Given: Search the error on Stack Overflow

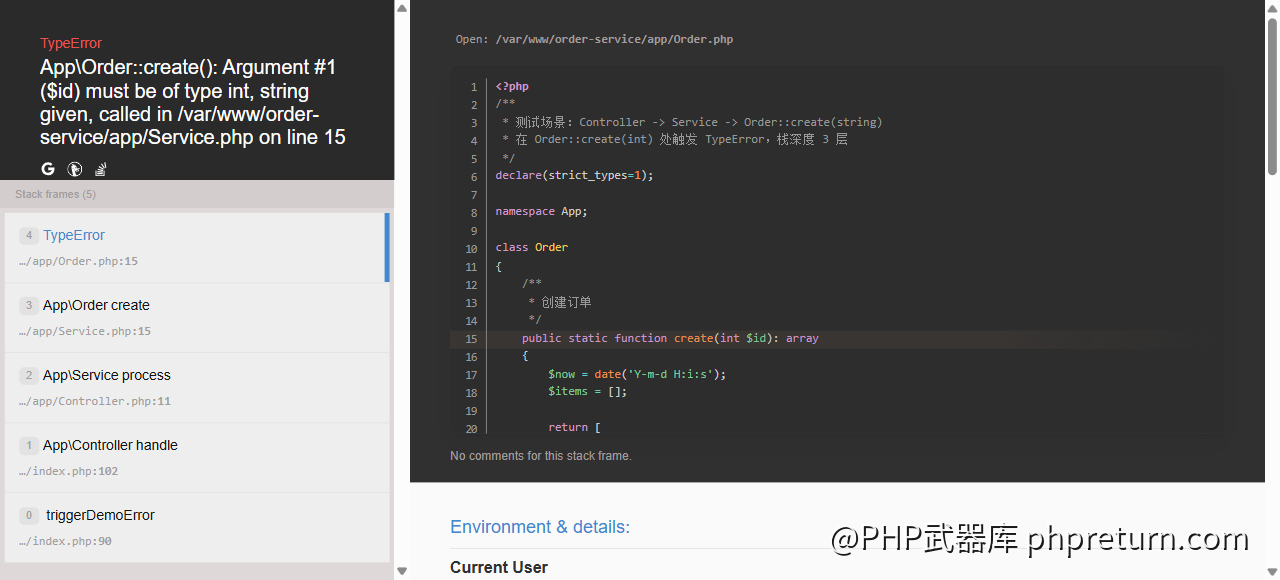Looking at the screenshot, I should click(x=100, y=169).
